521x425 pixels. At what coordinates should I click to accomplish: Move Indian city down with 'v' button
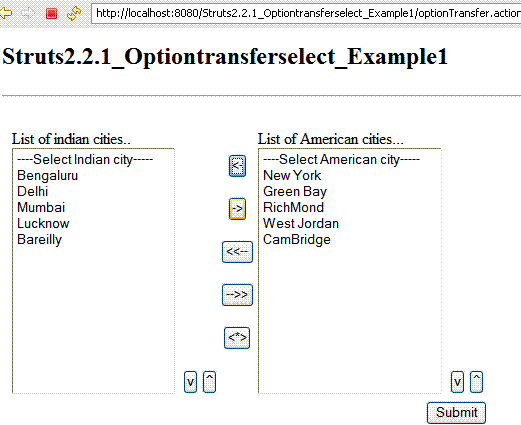(190, 382)
